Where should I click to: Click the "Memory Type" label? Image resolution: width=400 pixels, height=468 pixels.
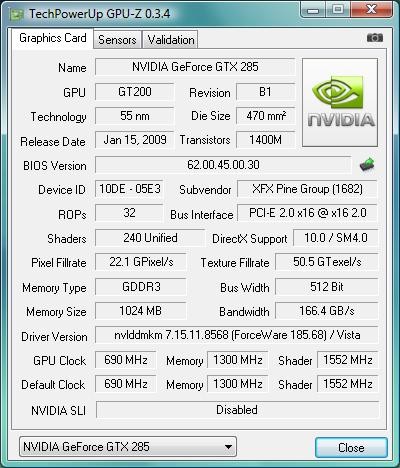(x=54, y=288)
